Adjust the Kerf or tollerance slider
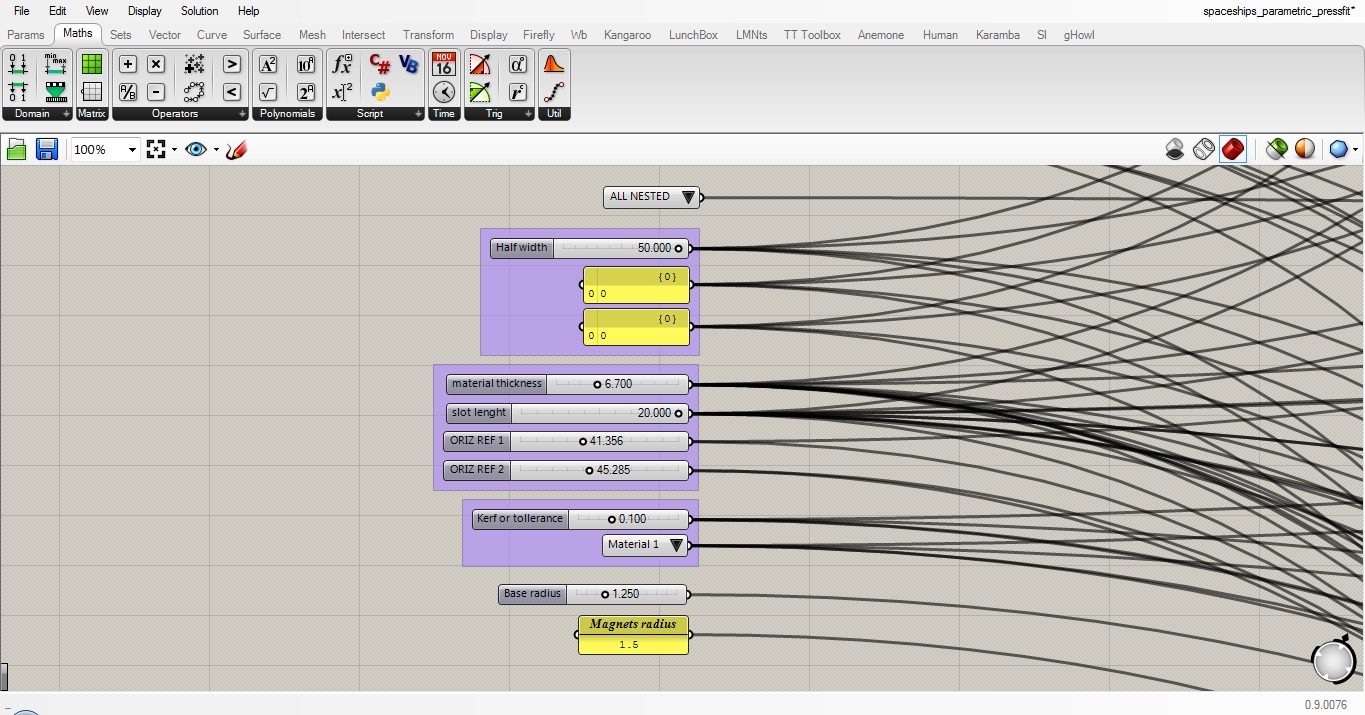 pos(581,519)
